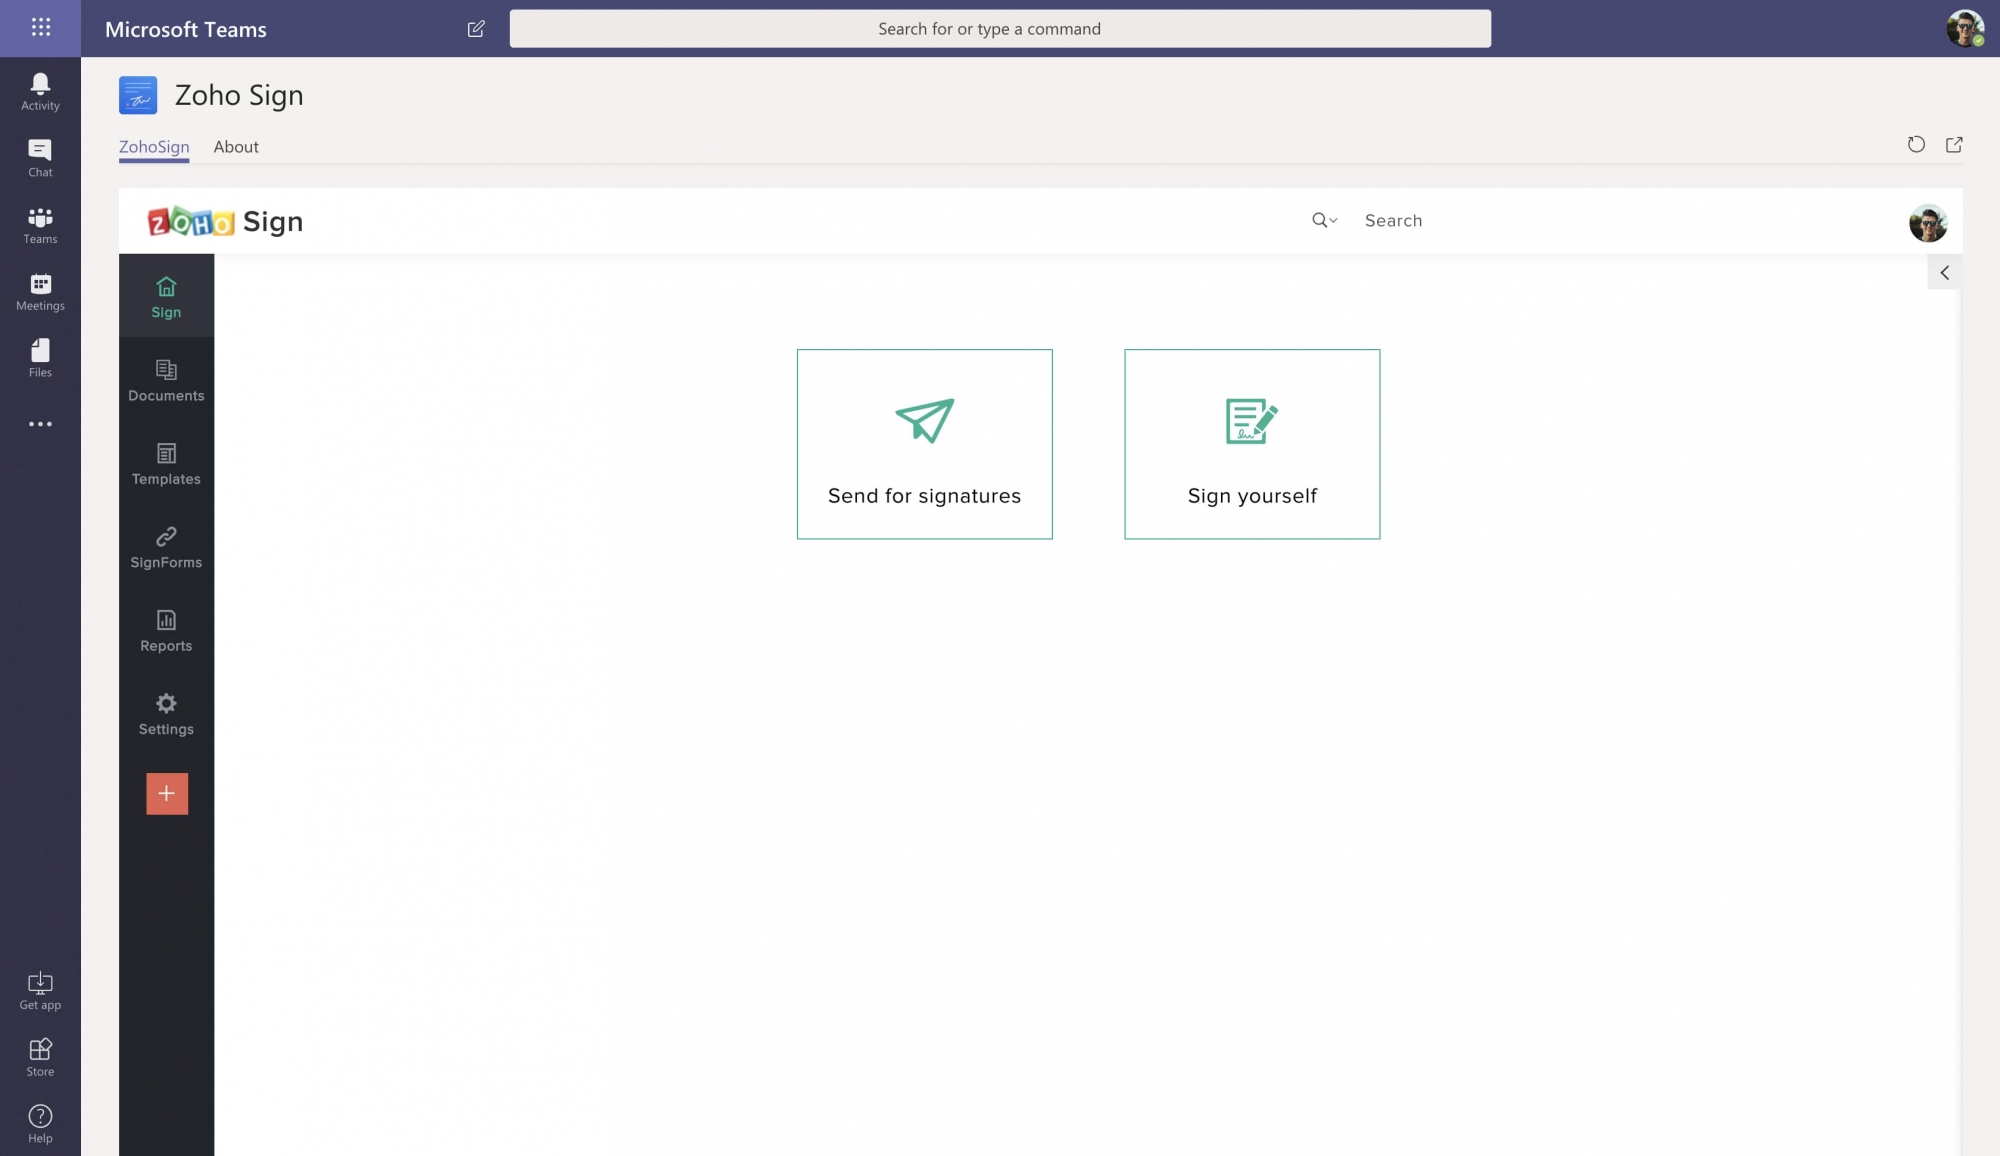
Task: Click the red plus create button
Action: 167,794
